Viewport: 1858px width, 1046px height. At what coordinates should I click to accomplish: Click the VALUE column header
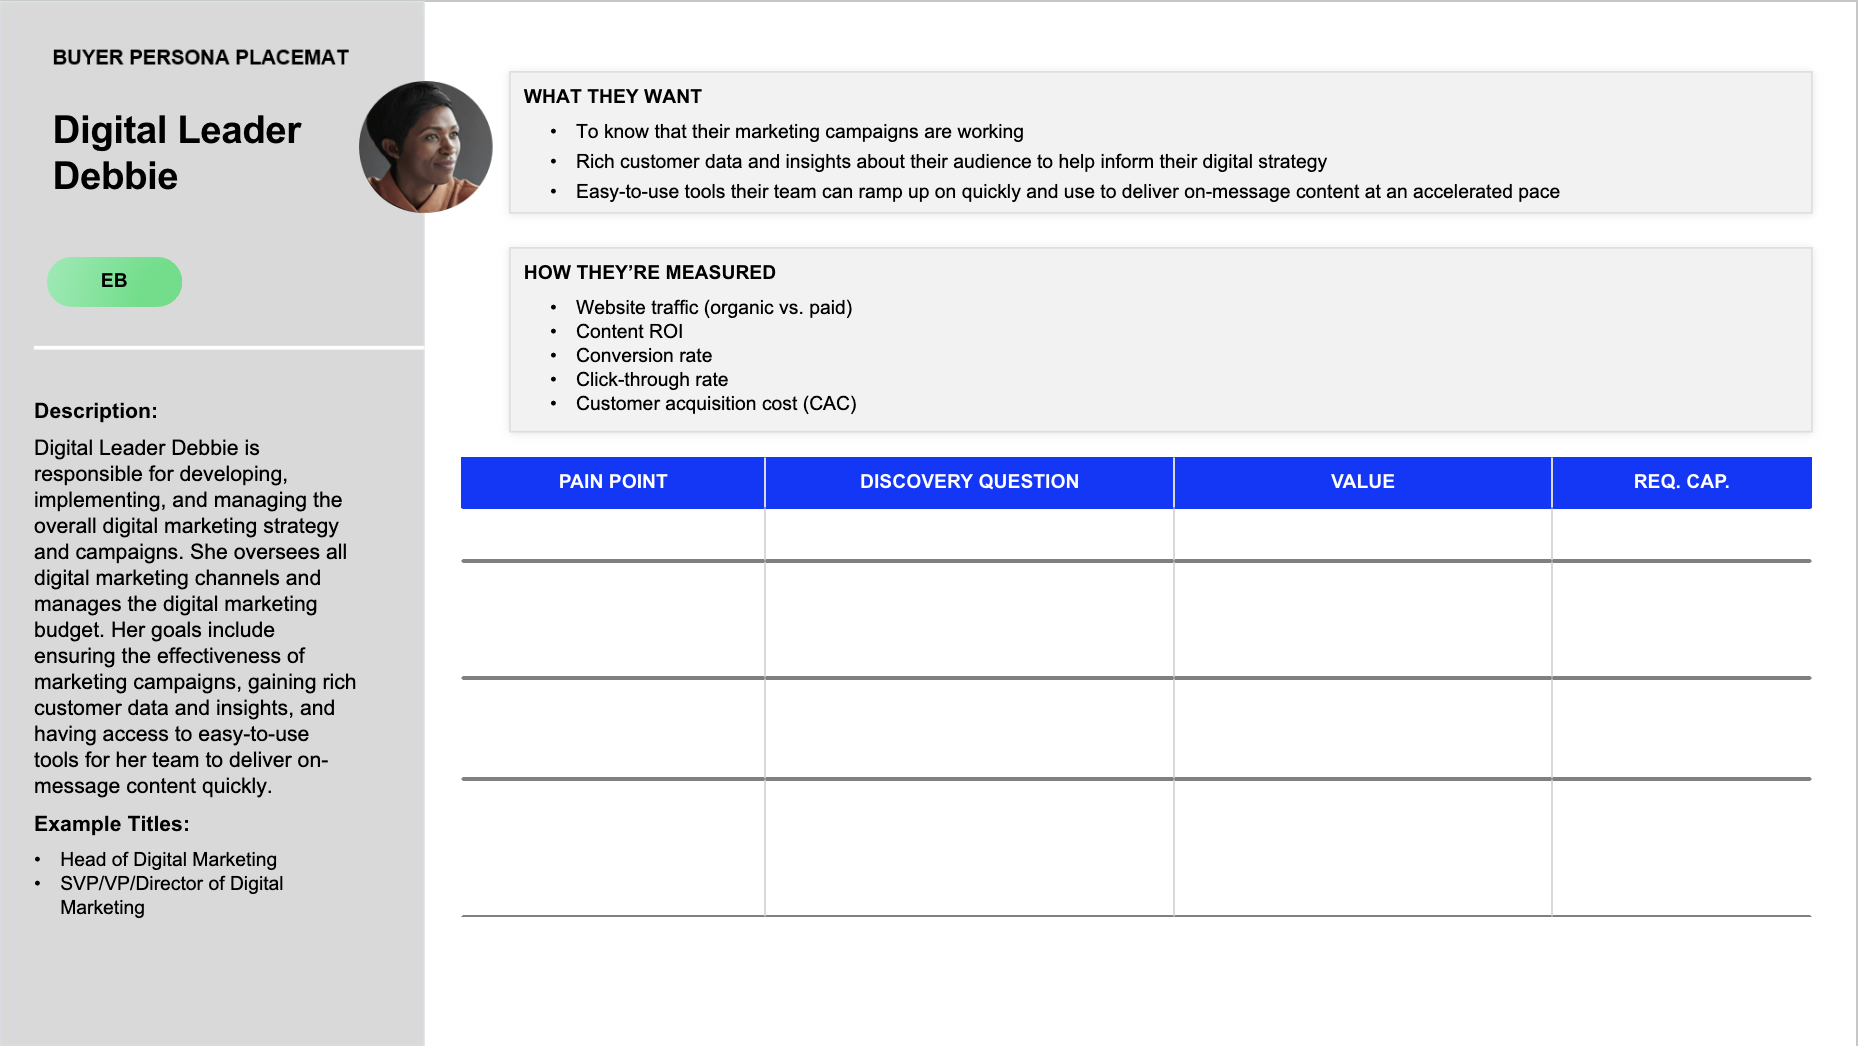pos(1361,481)
